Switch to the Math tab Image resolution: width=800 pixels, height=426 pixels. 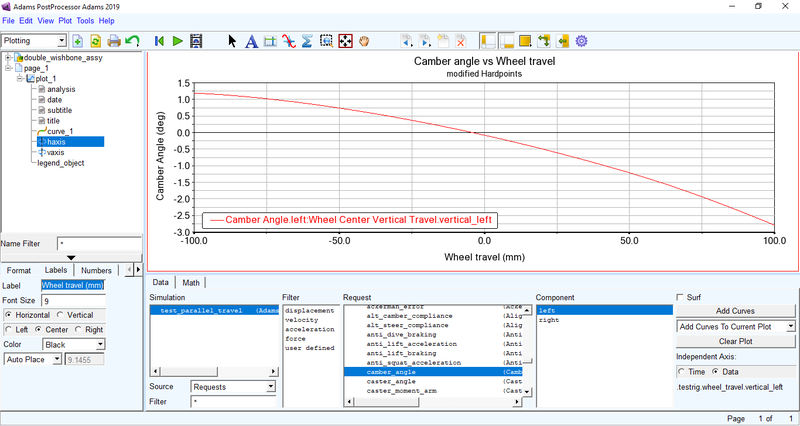pos(191,282)
